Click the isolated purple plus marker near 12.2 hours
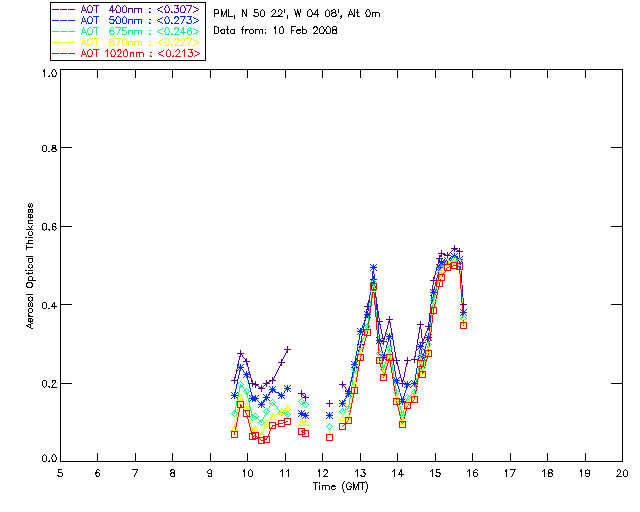The width and height of the screenshot is (640, 512). [329, 403]
